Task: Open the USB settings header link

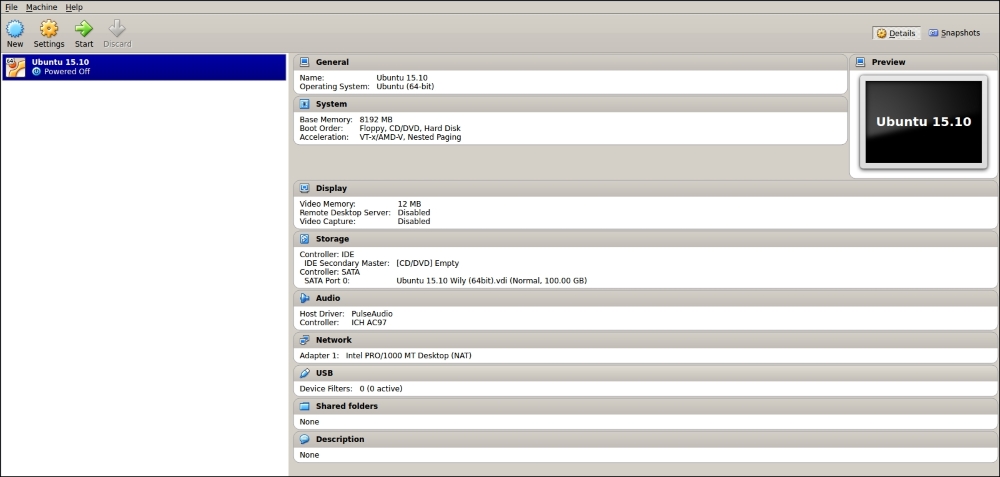Action: tap(324, 373)
